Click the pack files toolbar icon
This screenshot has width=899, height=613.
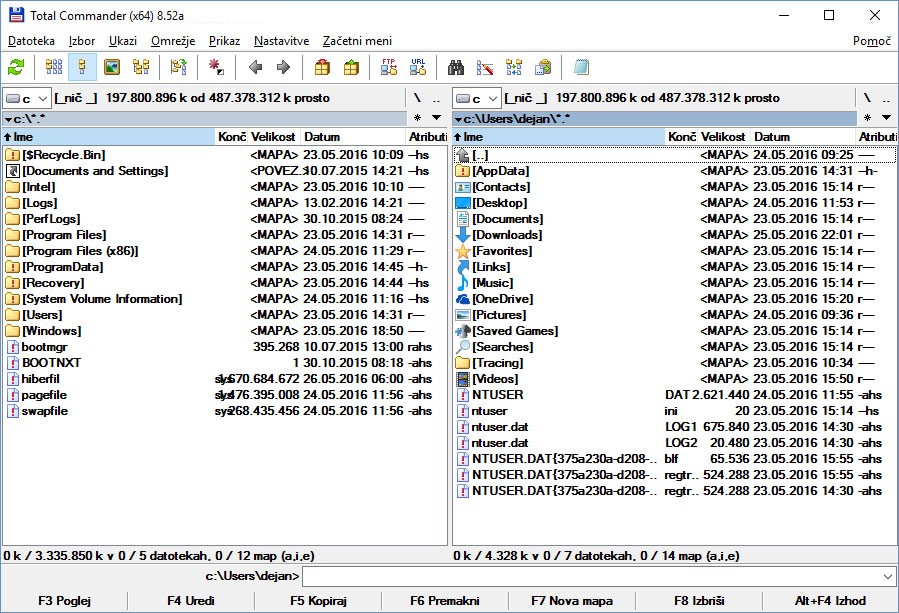(322, 68)
